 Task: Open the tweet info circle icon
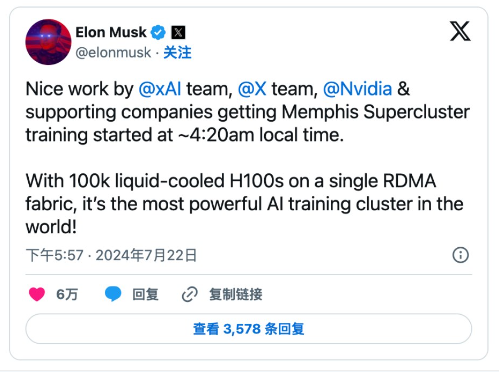click(x=460, y=255)
